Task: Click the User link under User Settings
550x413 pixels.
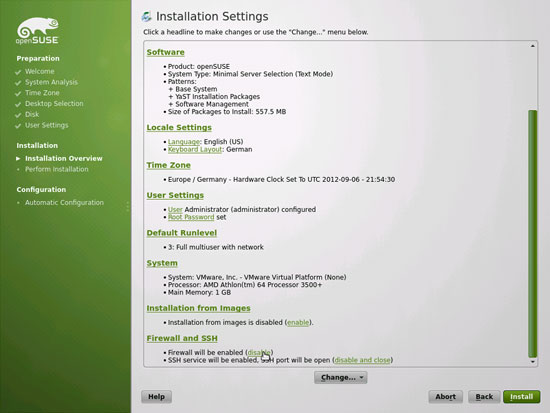Action: coord(175,209)
